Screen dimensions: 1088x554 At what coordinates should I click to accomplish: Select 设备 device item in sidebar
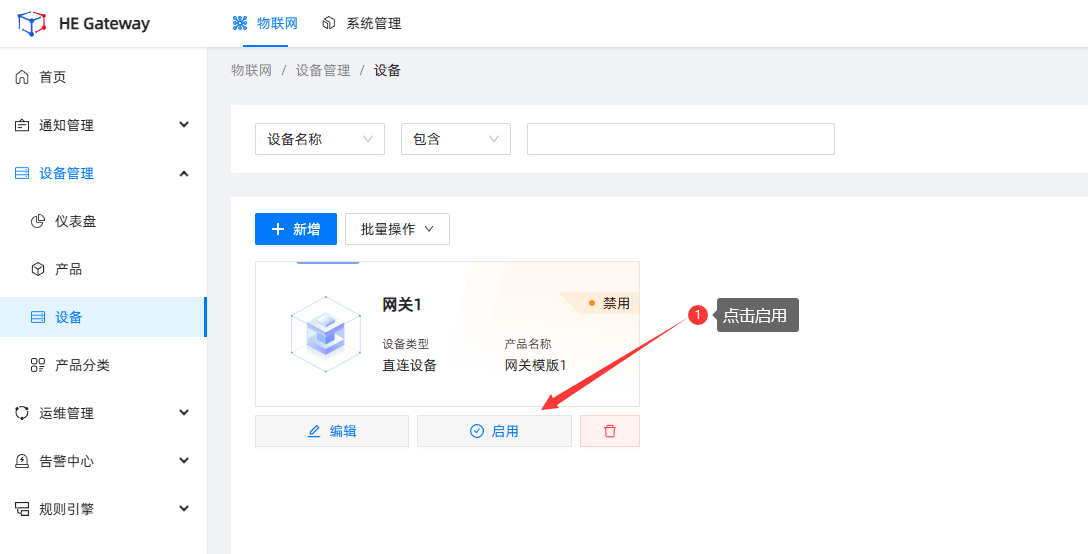(68, 317)
